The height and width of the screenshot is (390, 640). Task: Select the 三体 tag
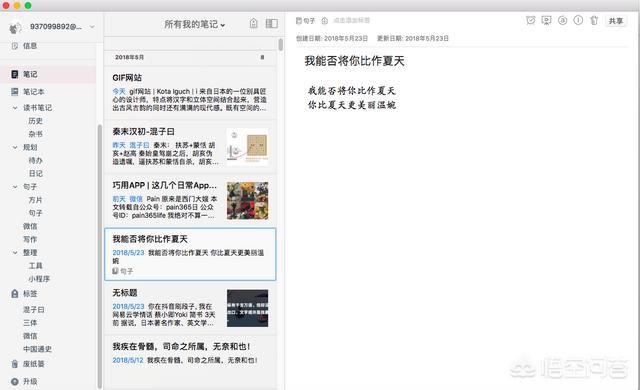30,323
